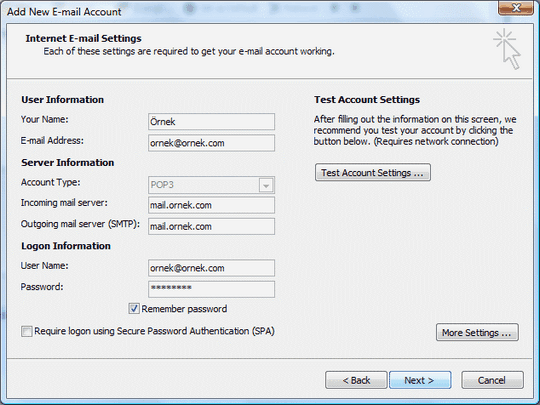Click the Remember password label text
The width and height of the screenshot is (540, 405).
[x=184, y=309]
